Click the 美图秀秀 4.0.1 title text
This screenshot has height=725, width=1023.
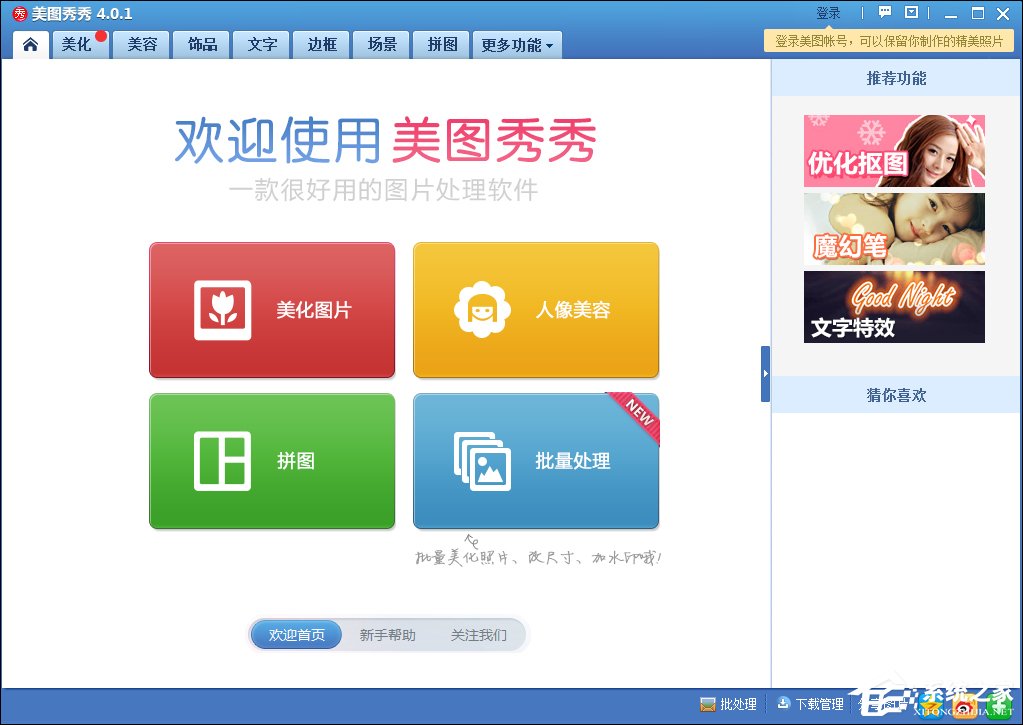[x=82, y=14]
